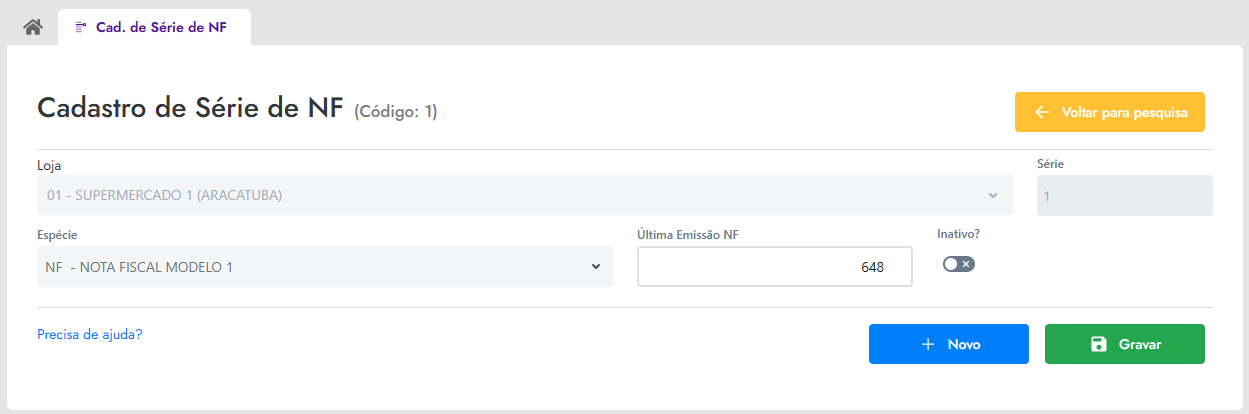
Task: Open the Home tab icon
Action: (33, 27)
